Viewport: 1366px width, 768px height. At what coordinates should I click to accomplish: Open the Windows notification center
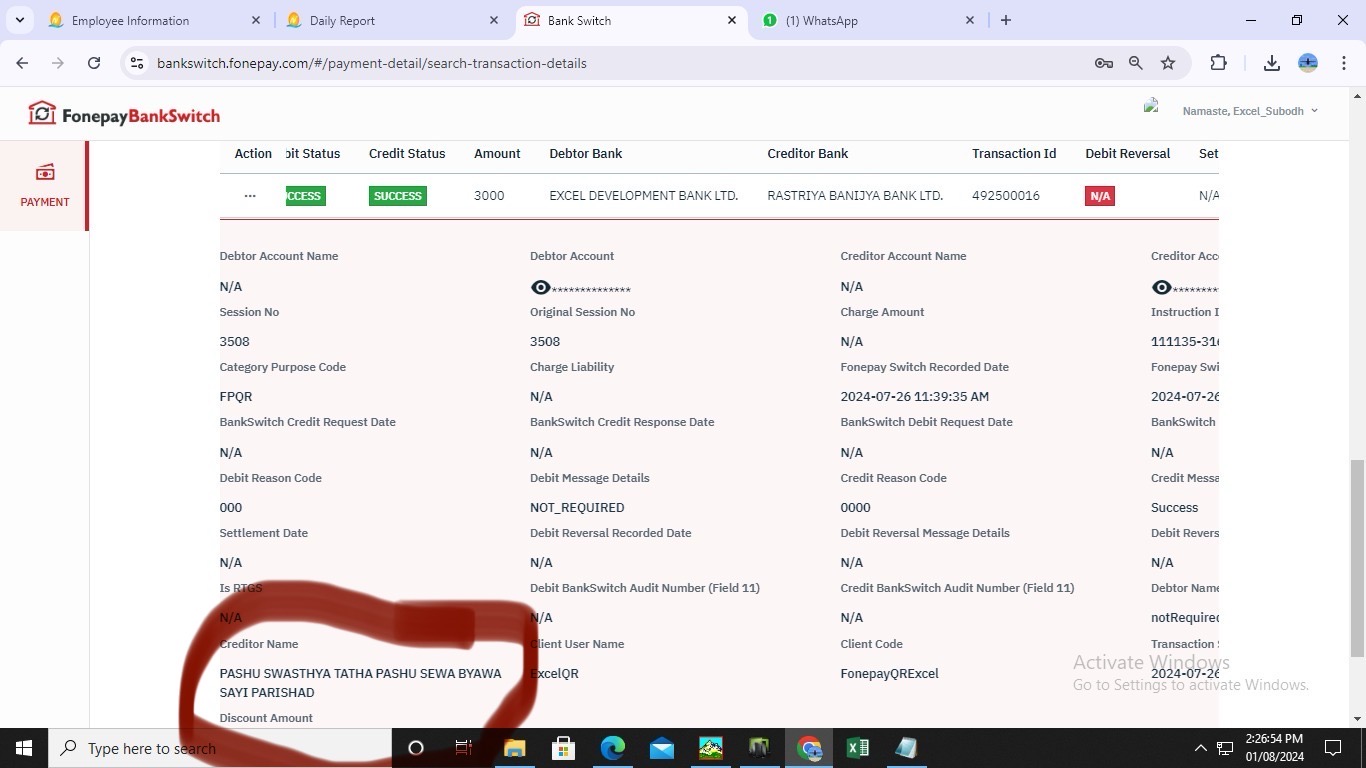pos(1333,748)
